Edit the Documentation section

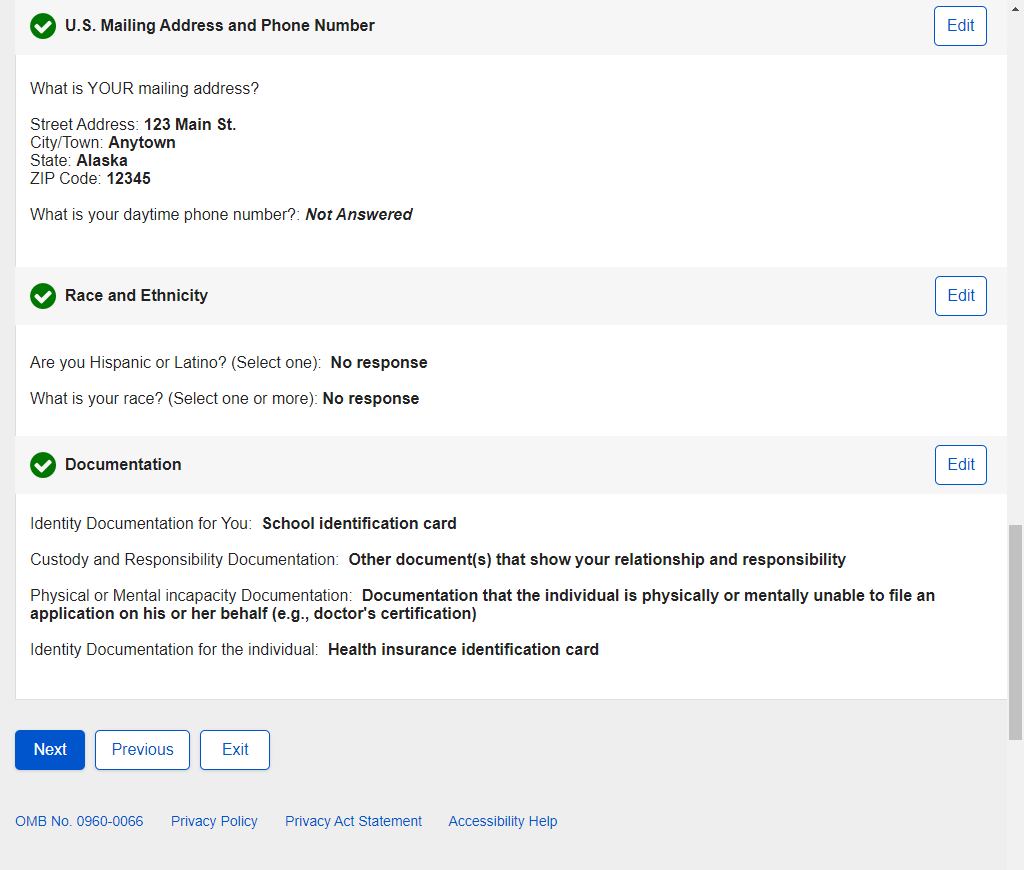pyautogui.click(x=960, y=465)
